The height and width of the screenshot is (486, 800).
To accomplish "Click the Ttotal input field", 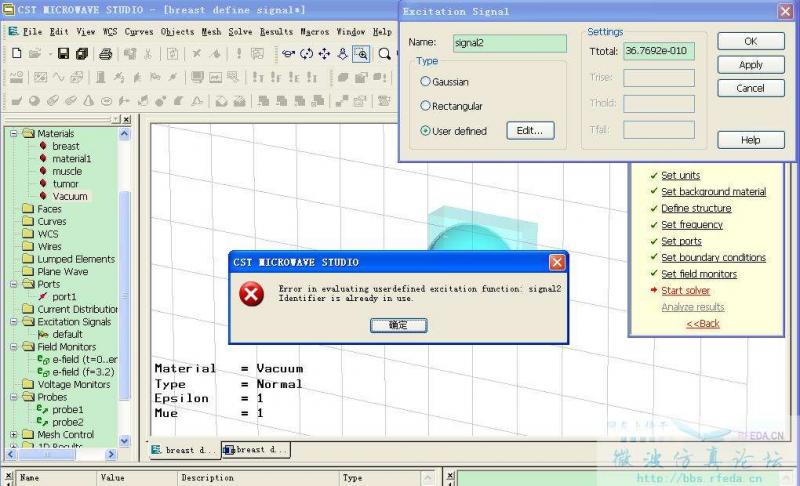I will (659, 51).
